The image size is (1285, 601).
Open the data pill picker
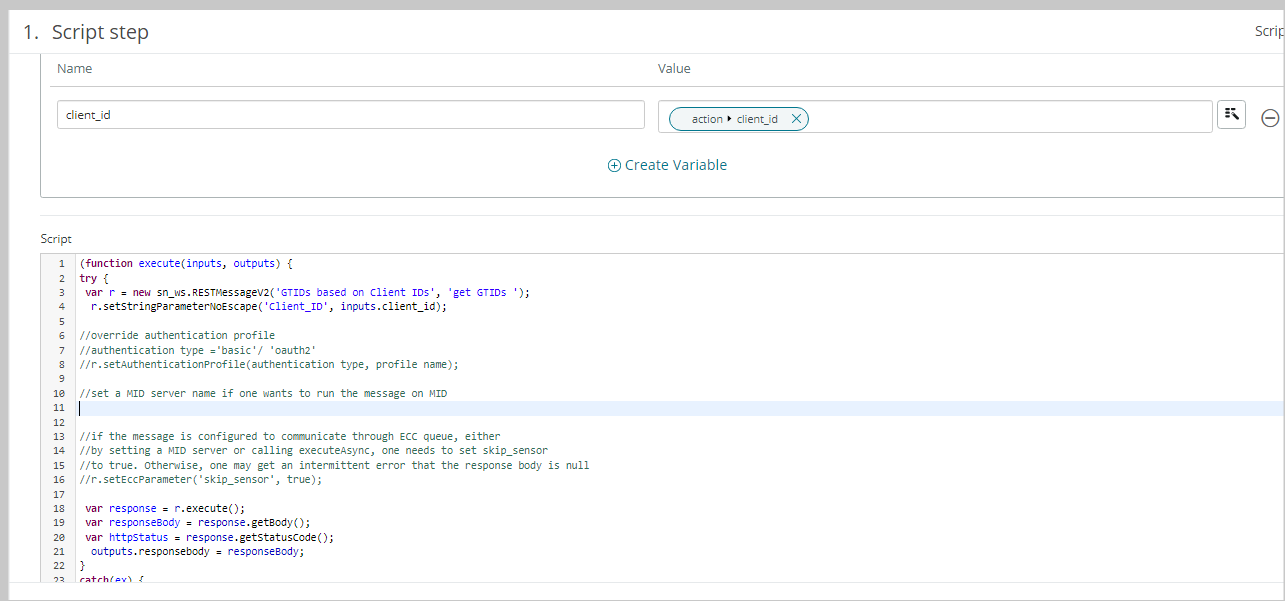pyautogui.click(x=1231, y=115)
